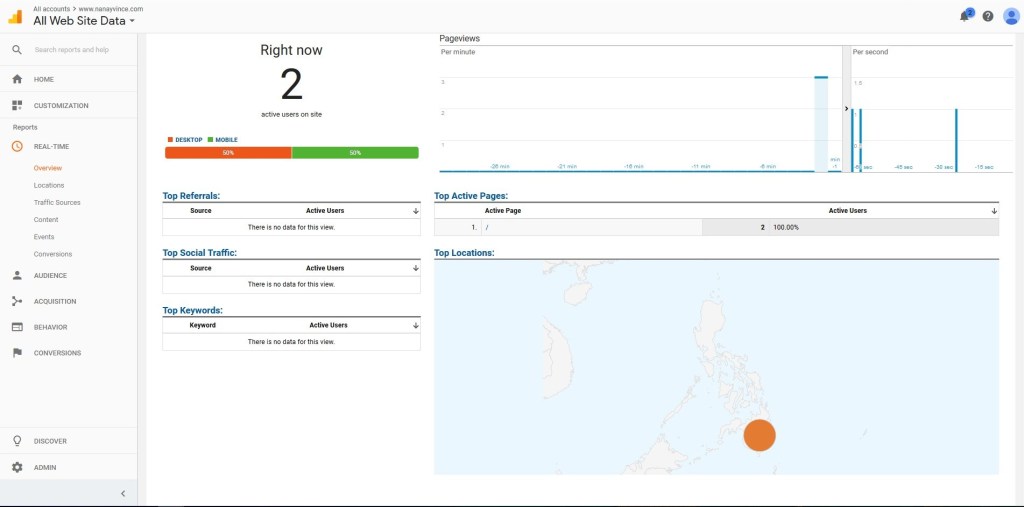Click the Customization dashboard icon

[17, 105]
